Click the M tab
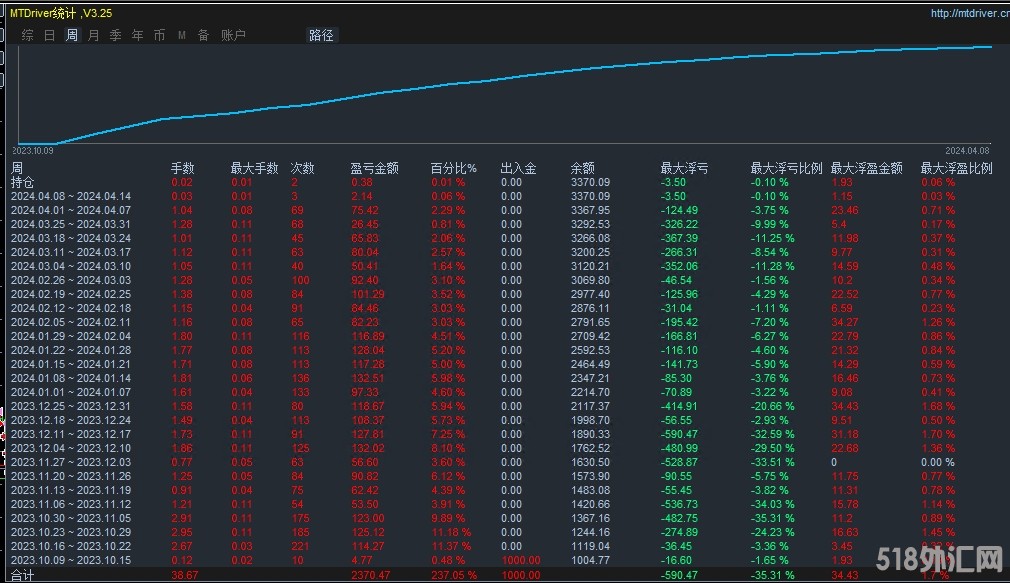The height and width of the screenshot is (583, 1010). click(182, 35)
